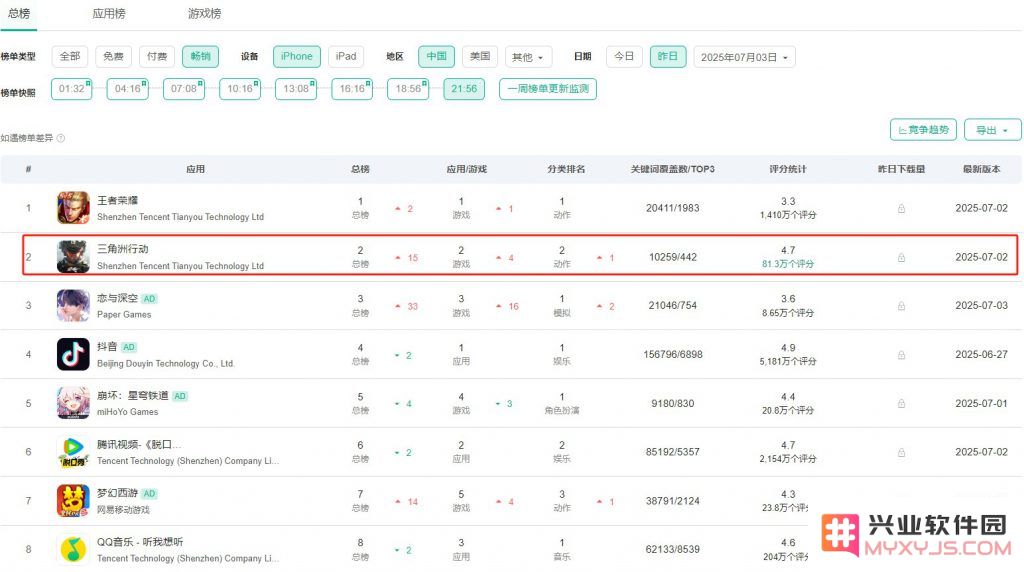The image size is (1024, 572).
Task: Open the 三角洲行动 app icon
Action: (73, 257)
